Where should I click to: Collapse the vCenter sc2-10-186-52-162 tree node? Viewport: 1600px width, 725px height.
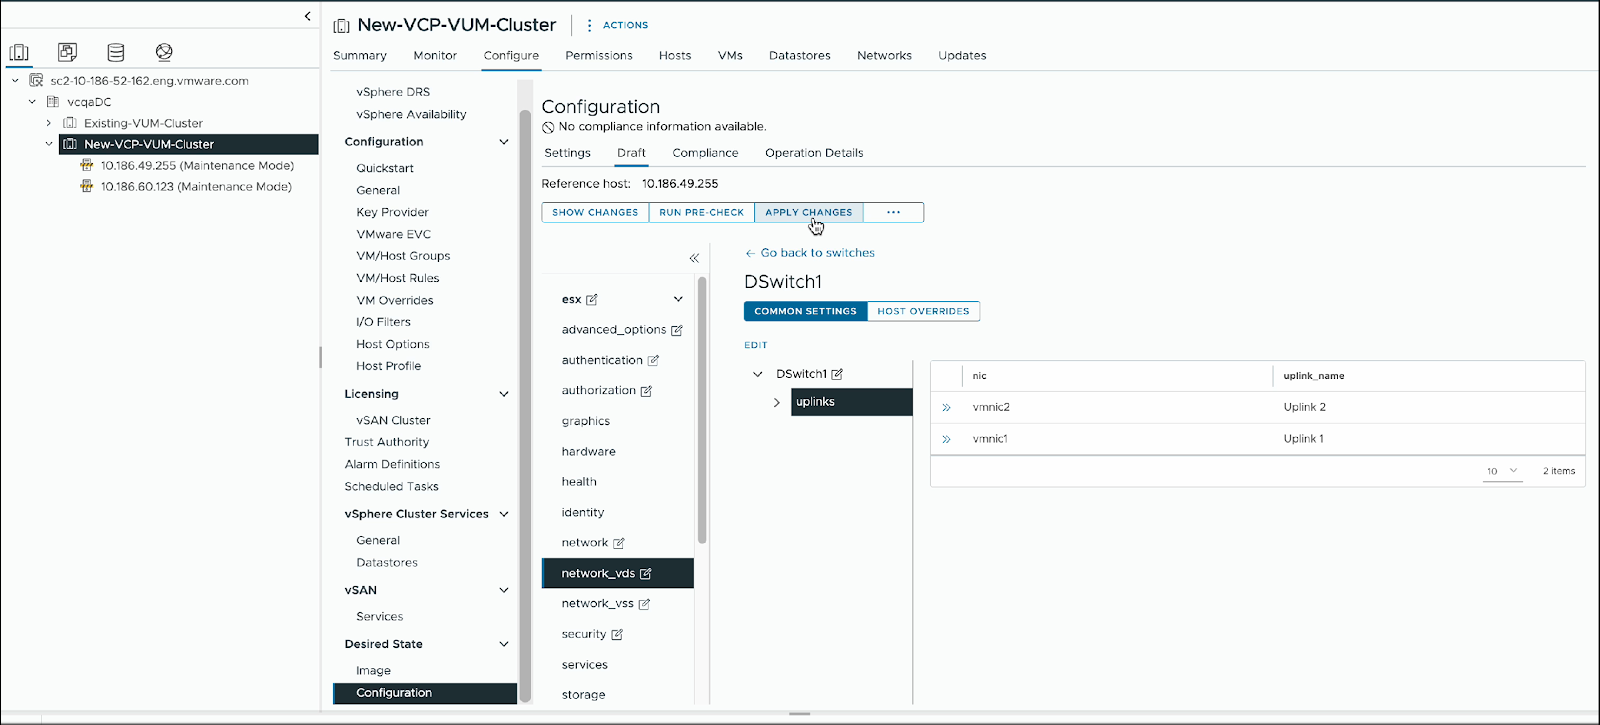click(x=15, y=81)
